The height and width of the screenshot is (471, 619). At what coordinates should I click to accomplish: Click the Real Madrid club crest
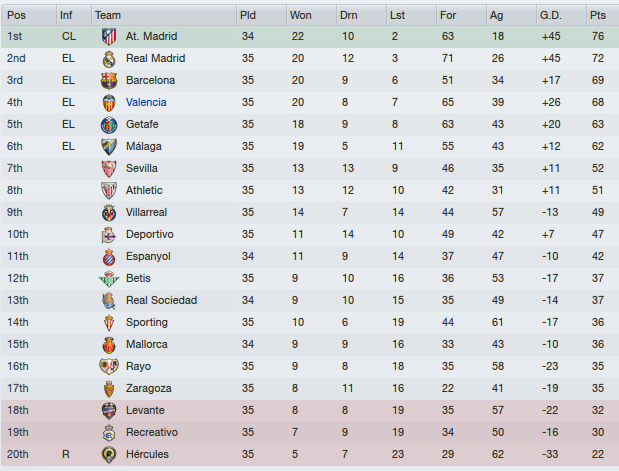click(x=109, y=59)
